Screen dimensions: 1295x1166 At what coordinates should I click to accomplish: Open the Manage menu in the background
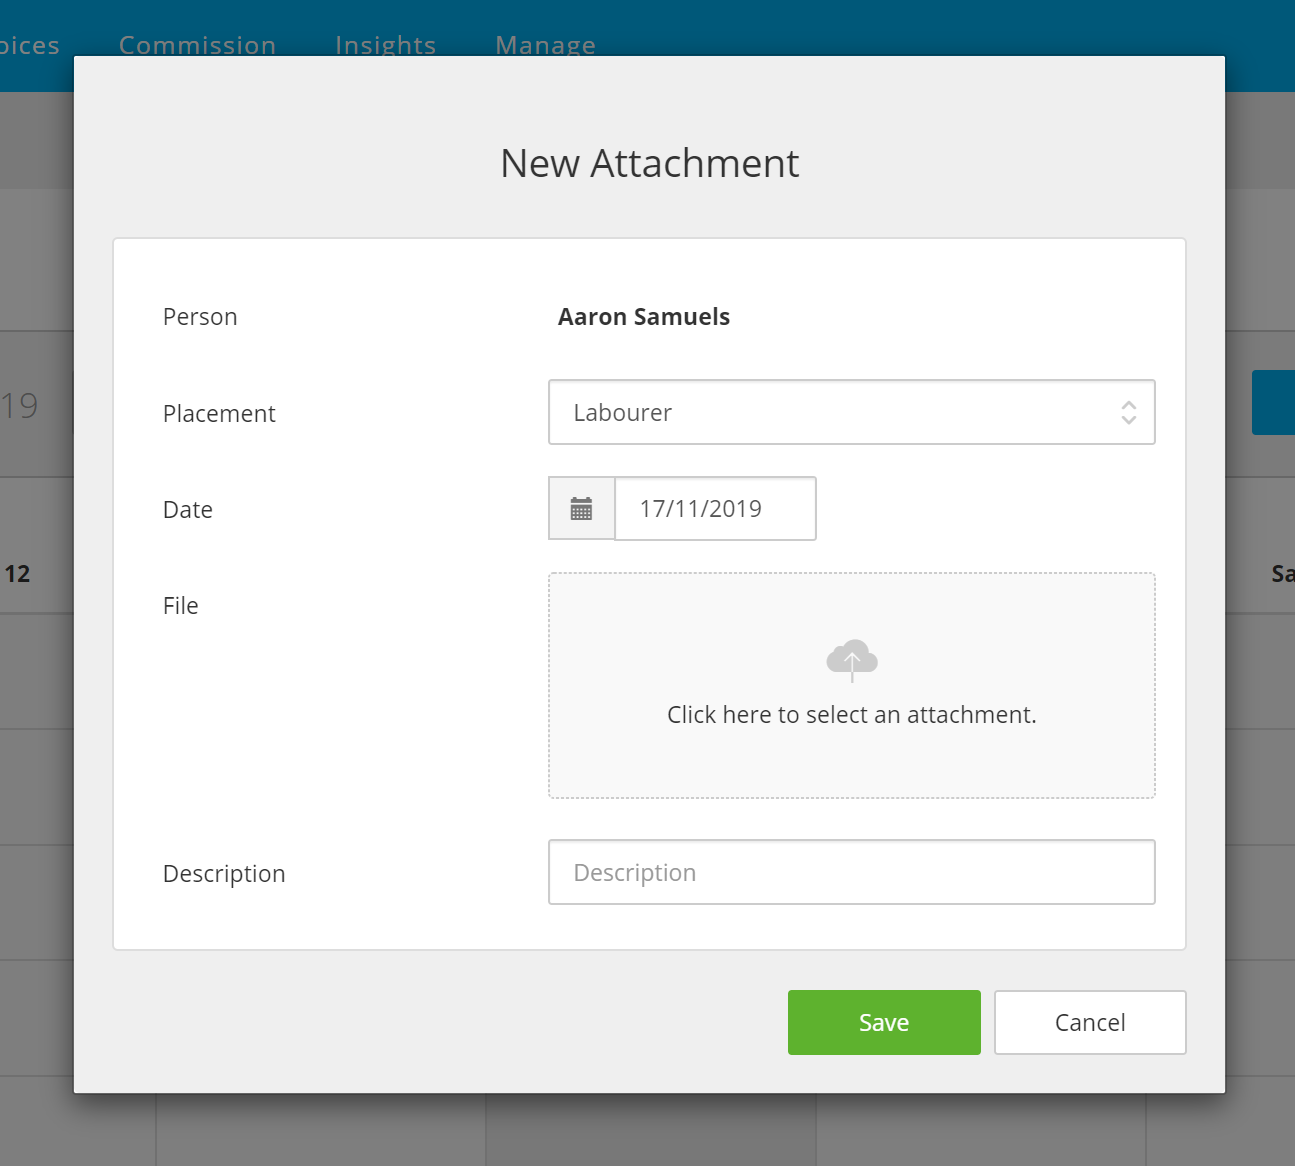click(x=546, y=45)
